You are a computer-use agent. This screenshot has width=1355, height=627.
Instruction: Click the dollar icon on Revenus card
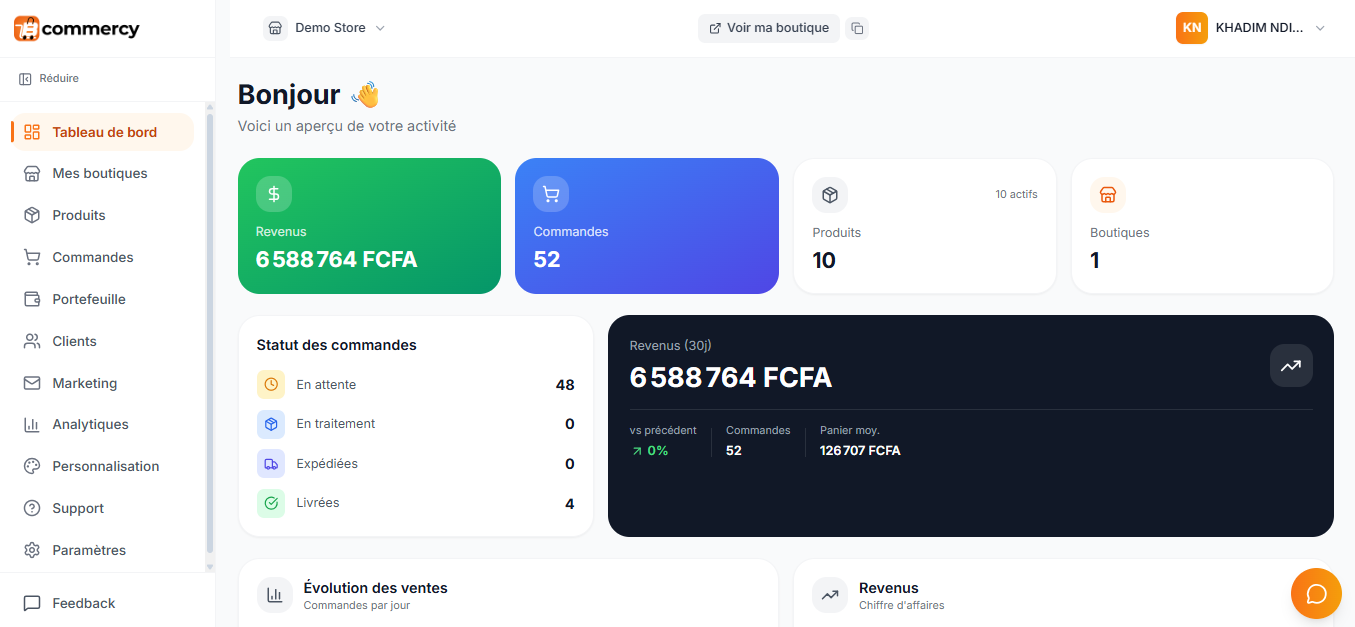(x=274, y=194)
